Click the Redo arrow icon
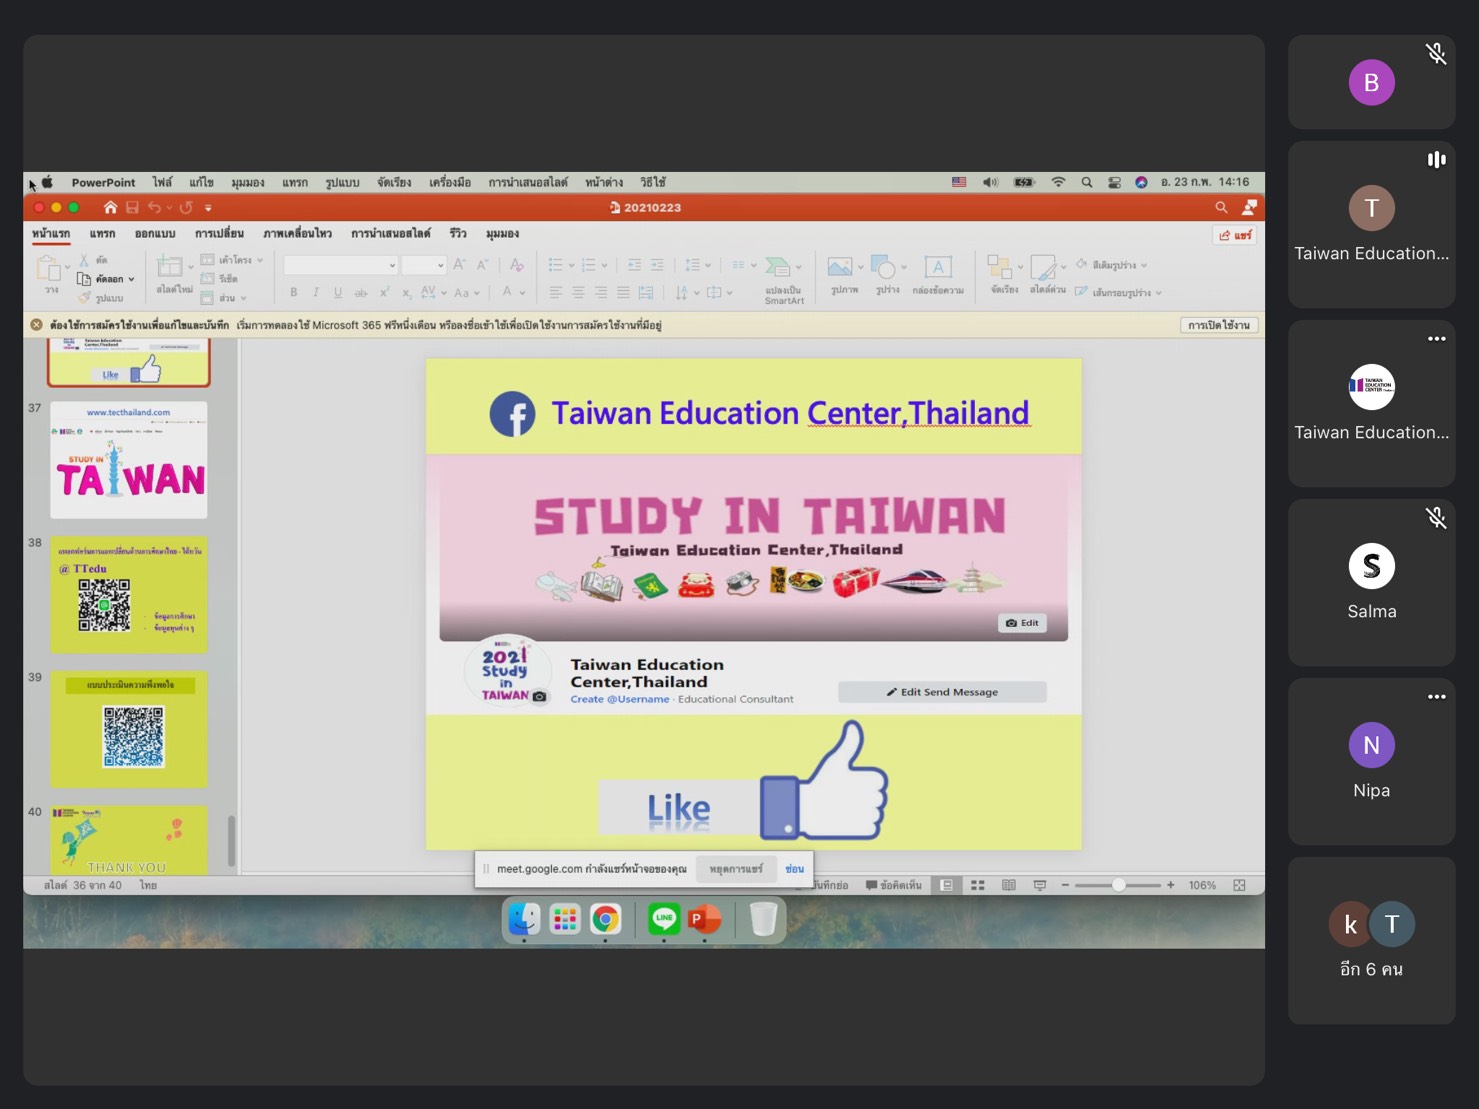 (x=186, y=207)
